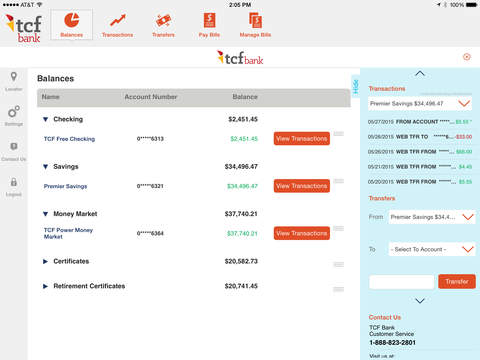Viewport: 480px width, 360px height.
Task: Collapse the Checking account group
Action: (46, 119)
